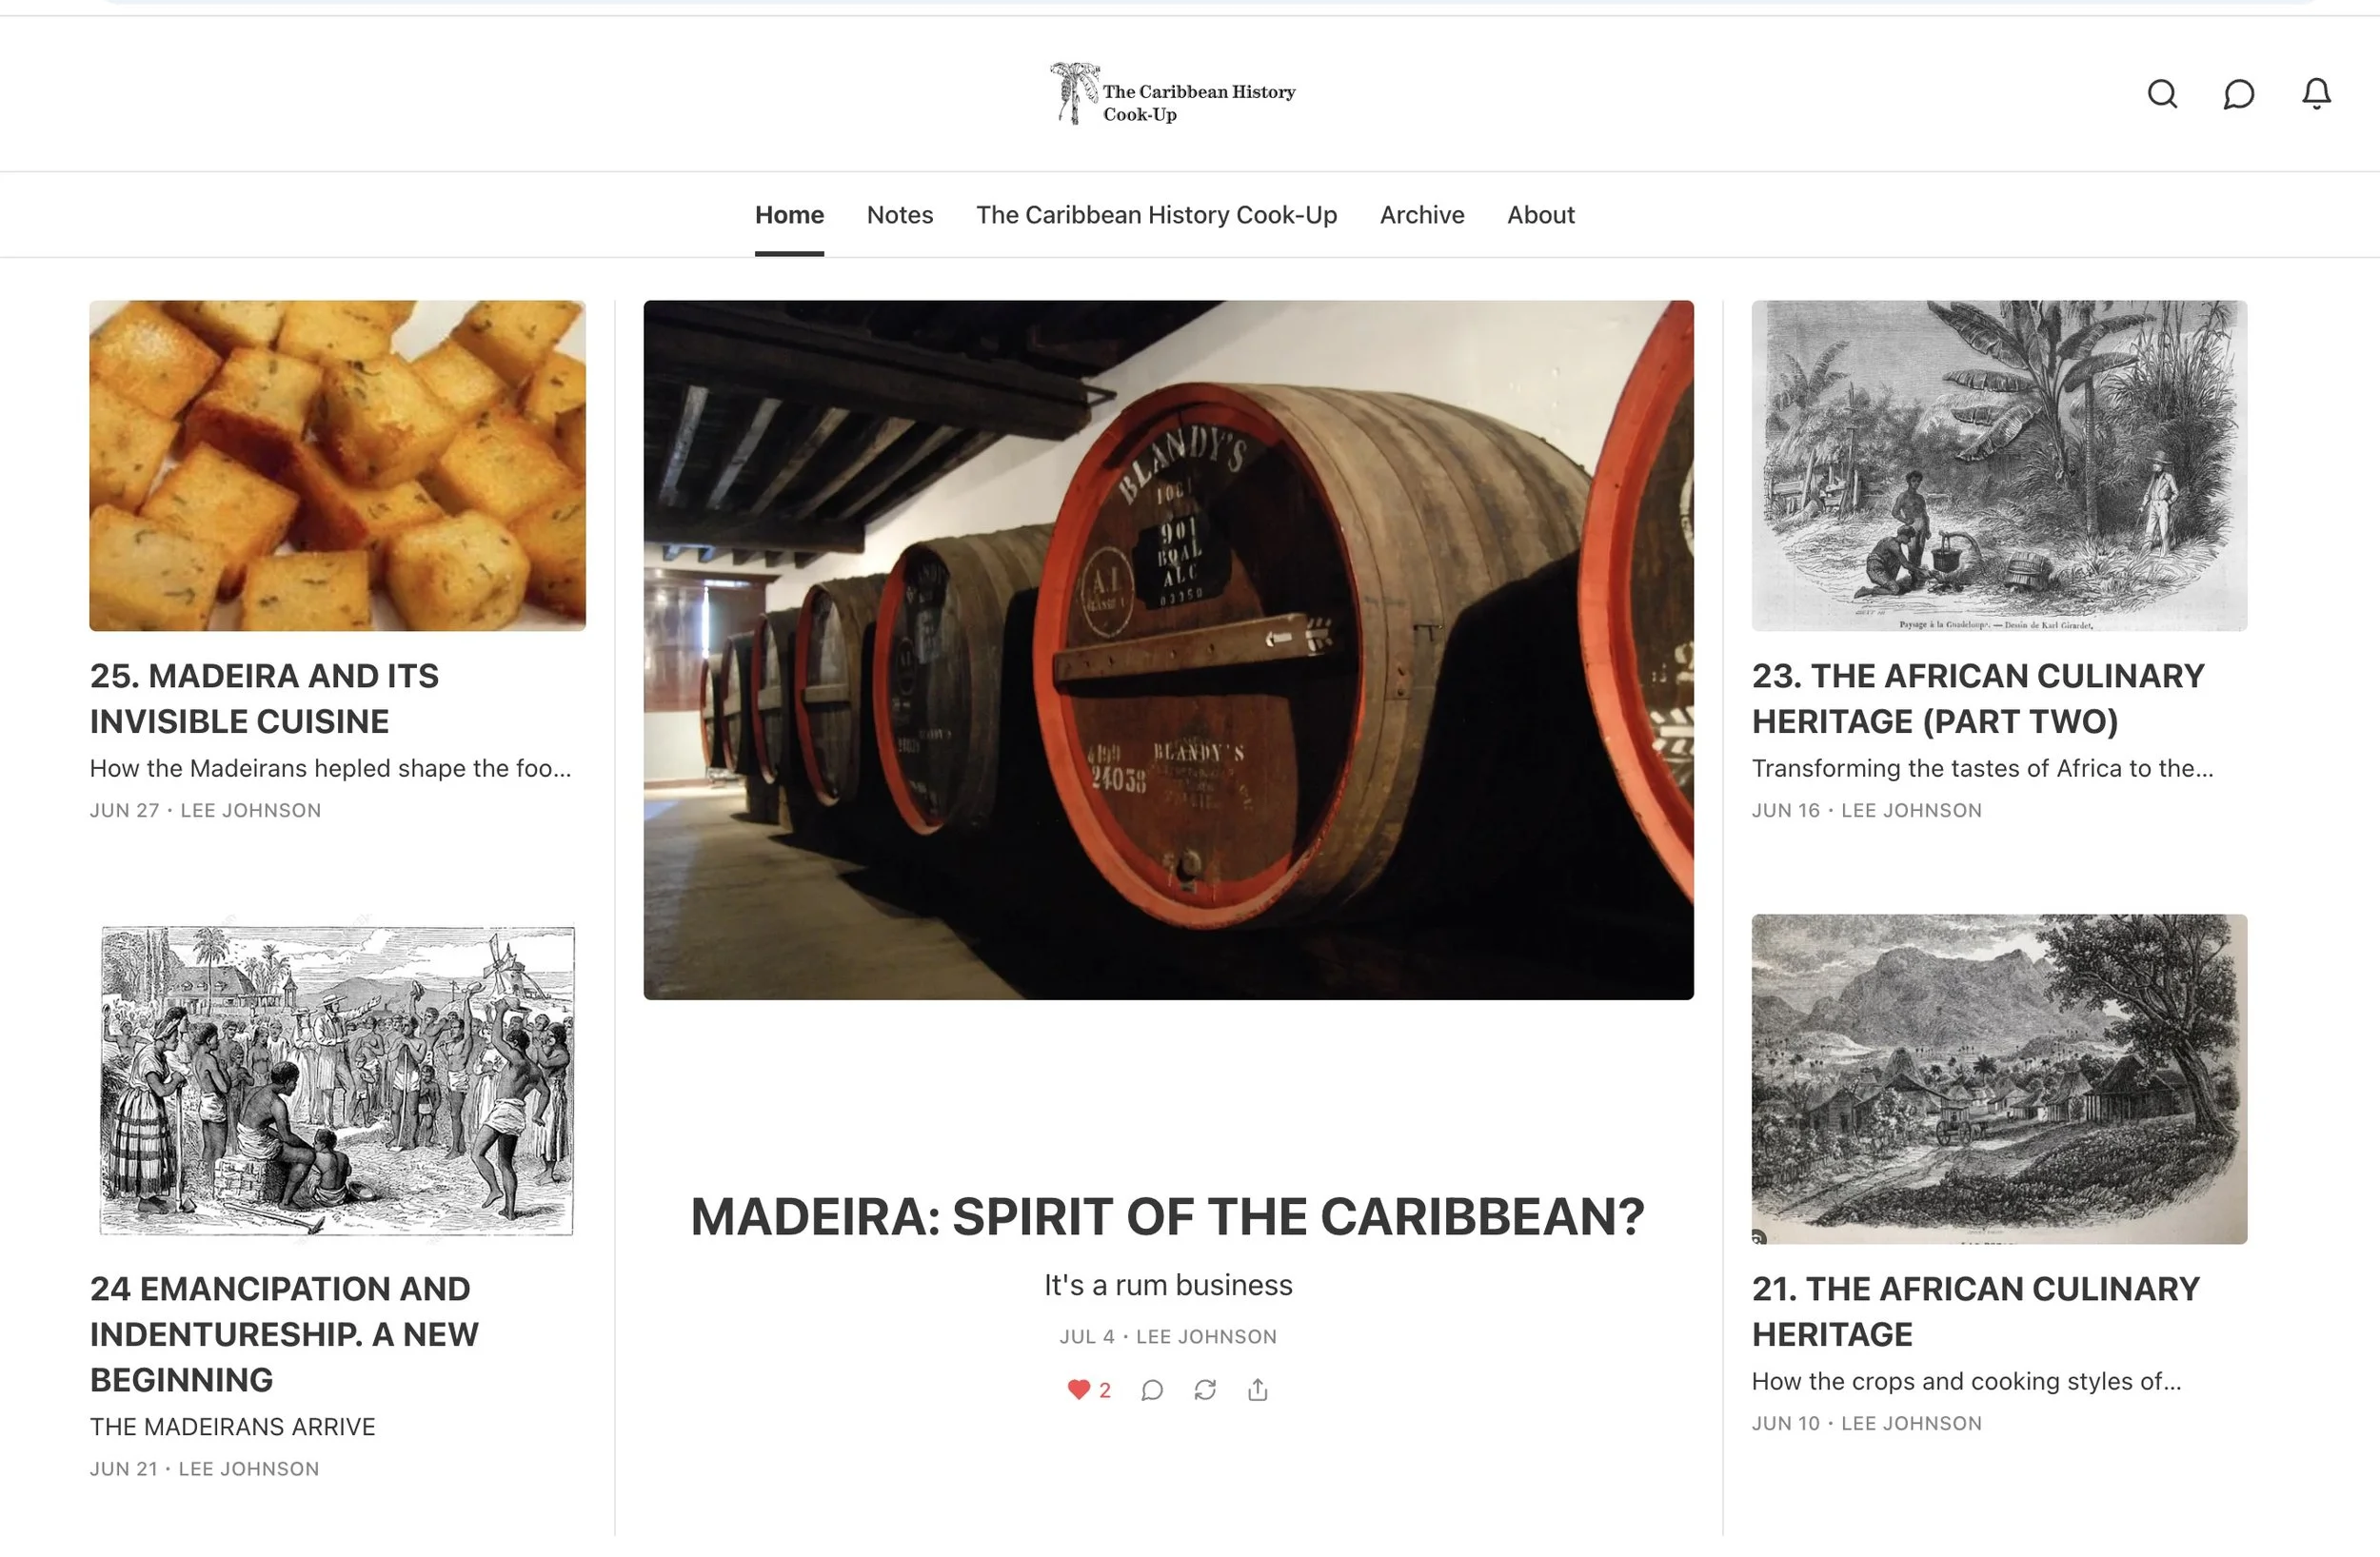This screenshot has height=1557, width=2380.
Task: Select the Home tab
Action: coord(789,215)
